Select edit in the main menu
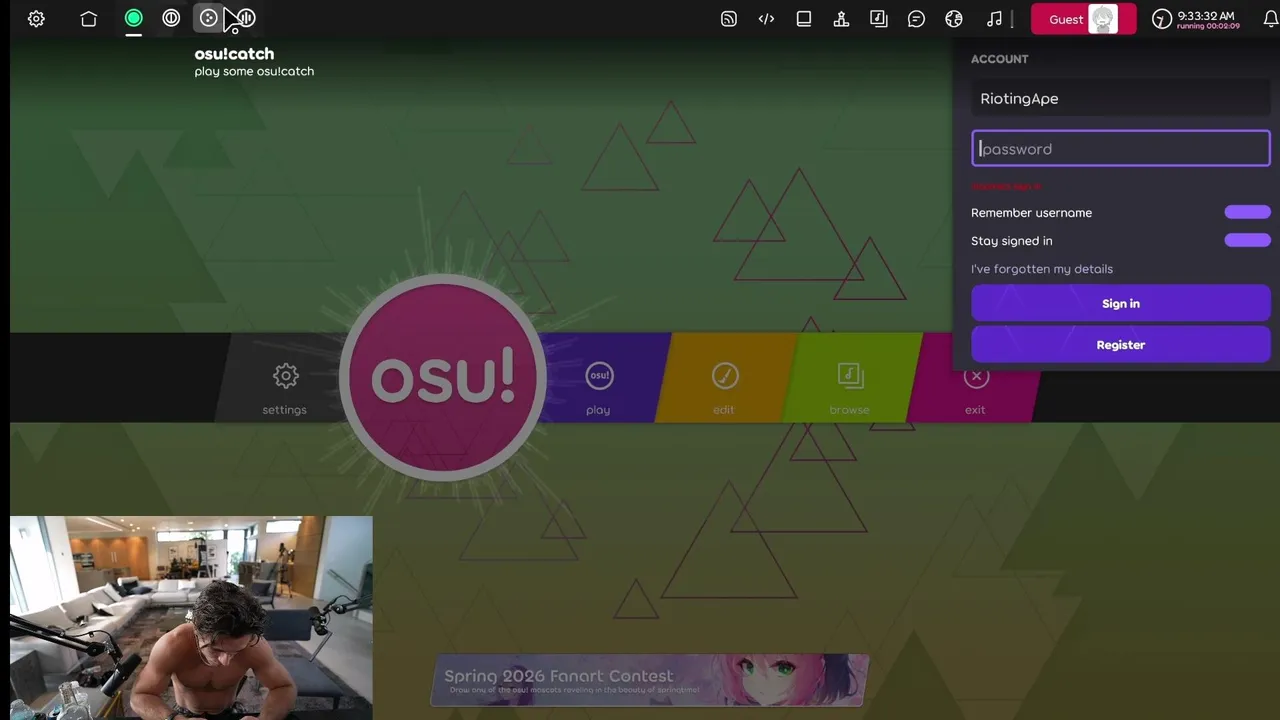The width and height of the screenshot is (1280, 720). point(724,388)
